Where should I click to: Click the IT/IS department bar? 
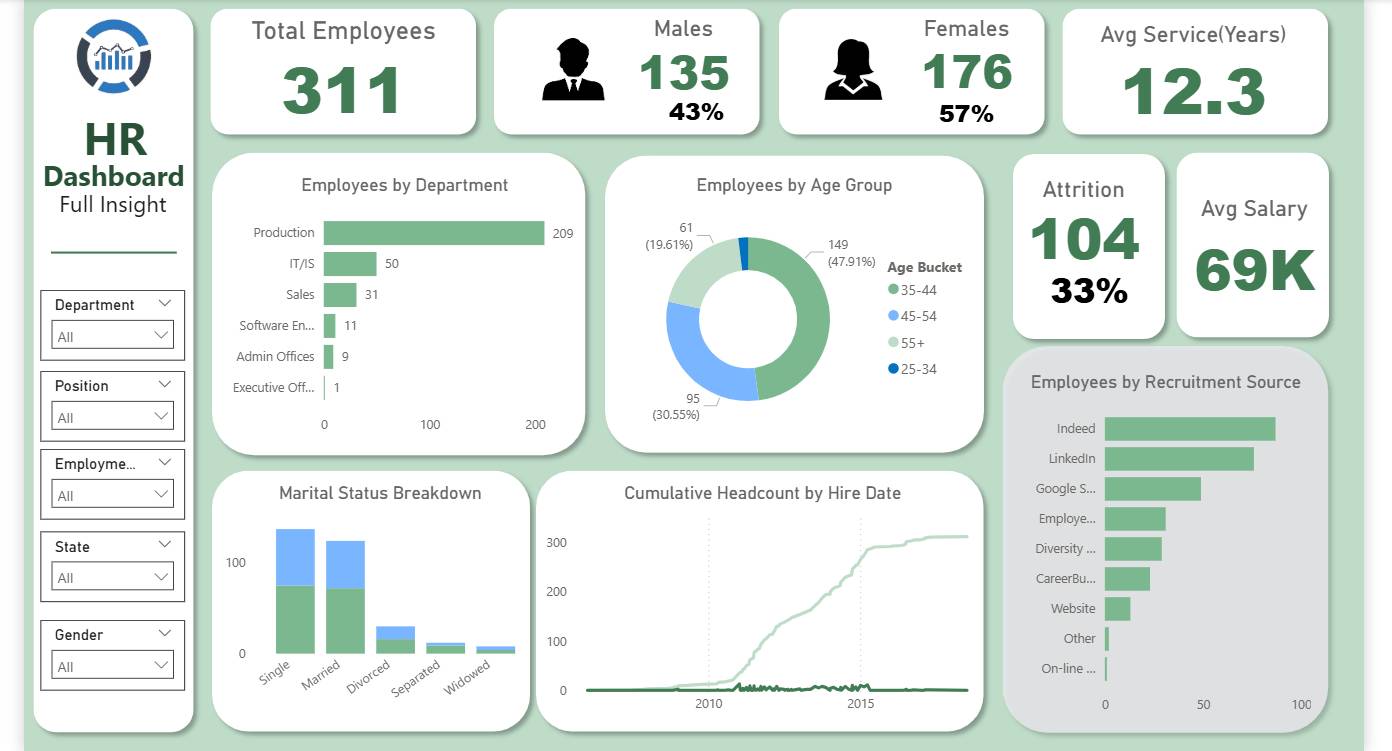coord(350,264)
